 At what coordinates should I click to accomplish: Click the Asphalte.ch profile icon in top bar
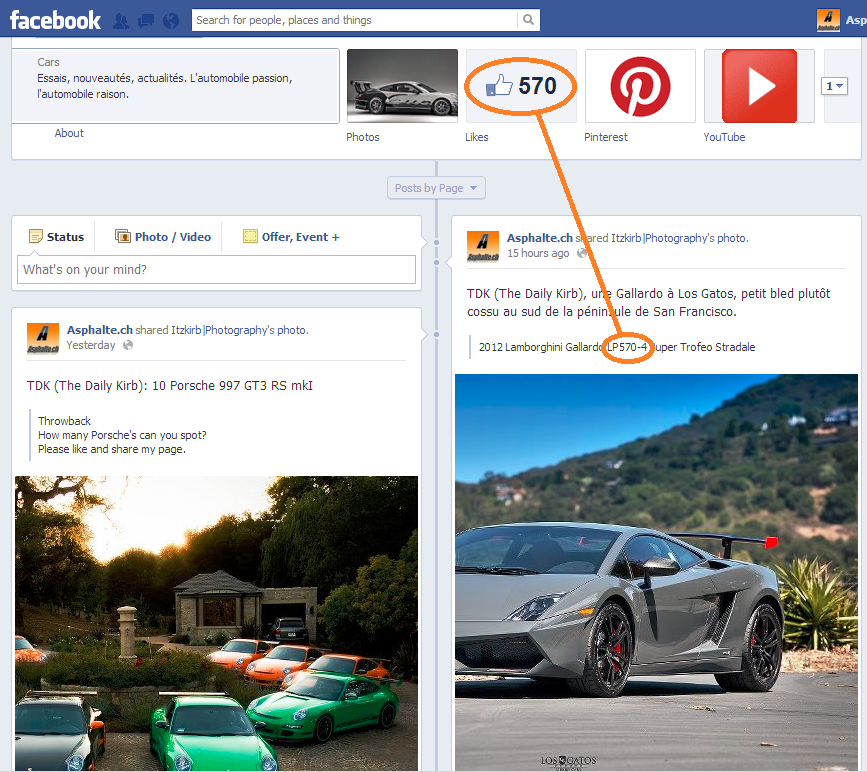click(828, 20)
